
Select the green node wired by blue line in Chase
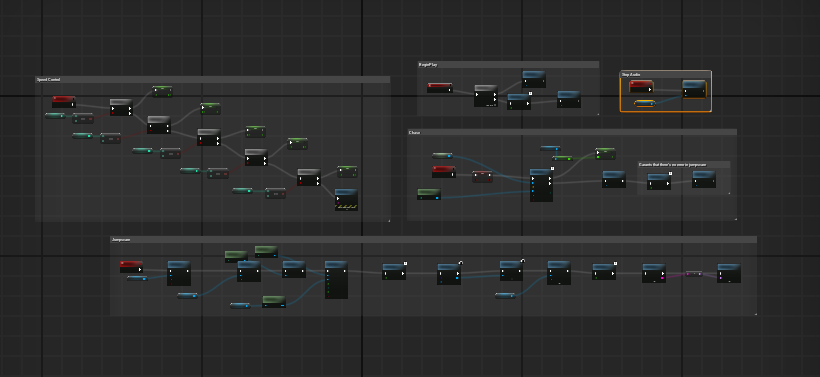pyautogui.click(x=429, y=195)
